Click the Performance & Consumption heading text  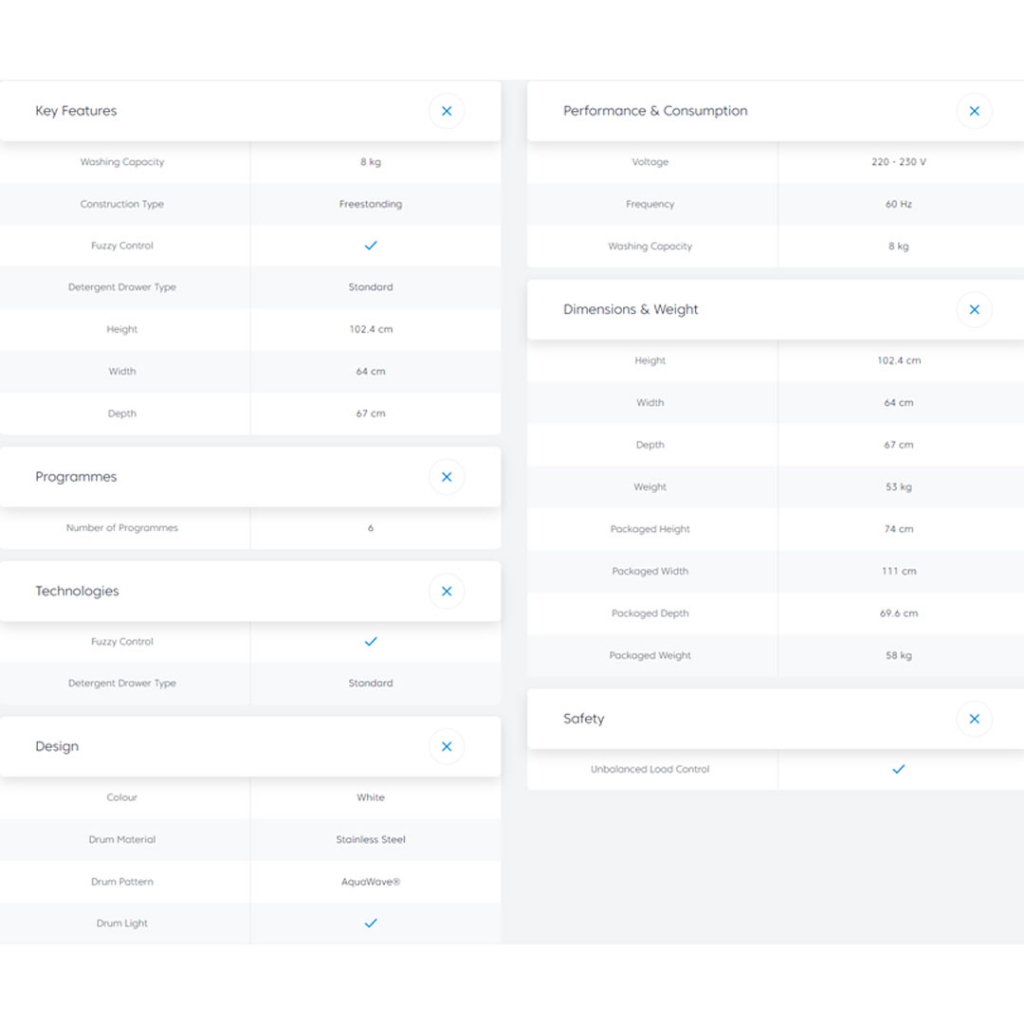click(x=655, y=111)
